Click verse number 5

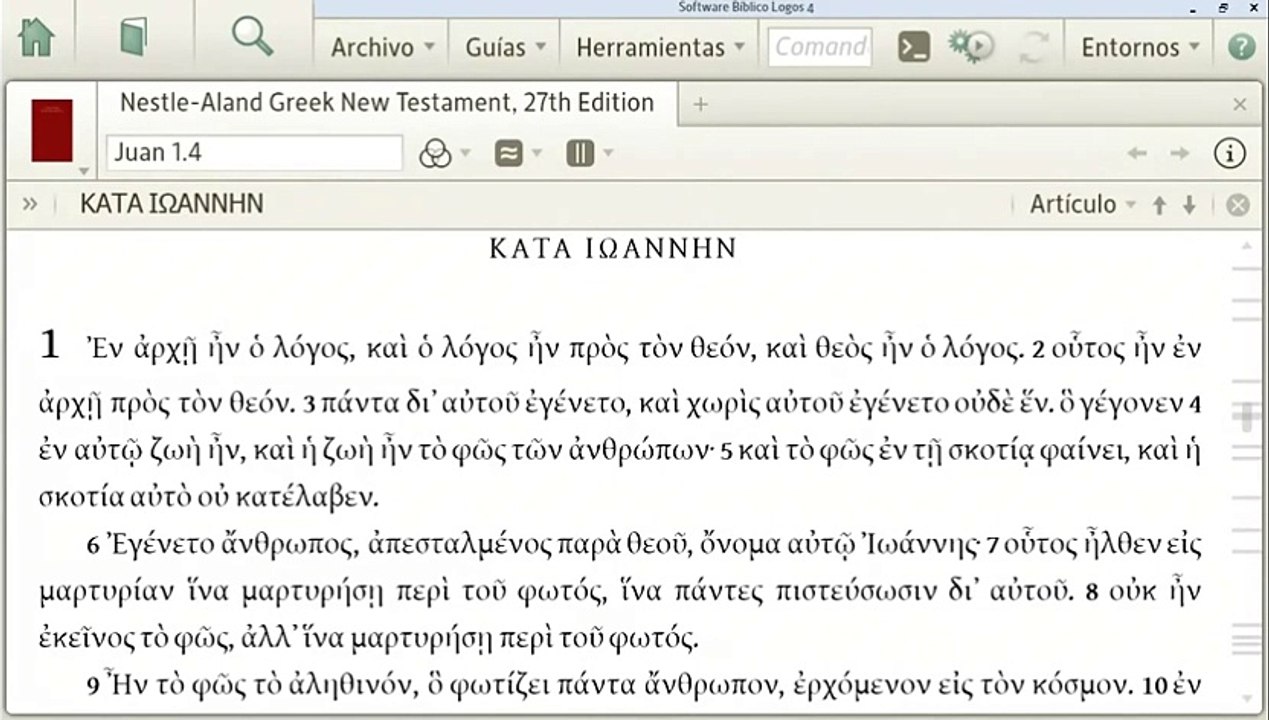[x=727, y=452]
